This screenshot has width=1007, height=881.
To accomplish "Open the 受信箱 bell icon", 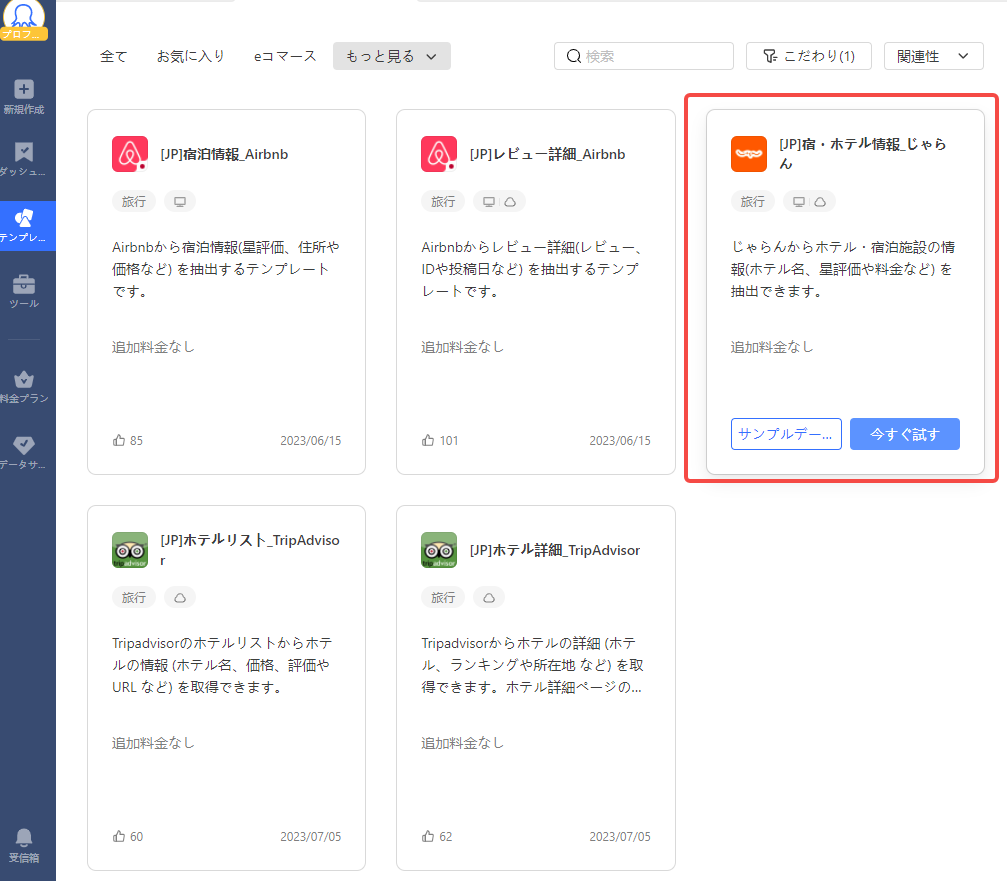I will pos(24,837).
